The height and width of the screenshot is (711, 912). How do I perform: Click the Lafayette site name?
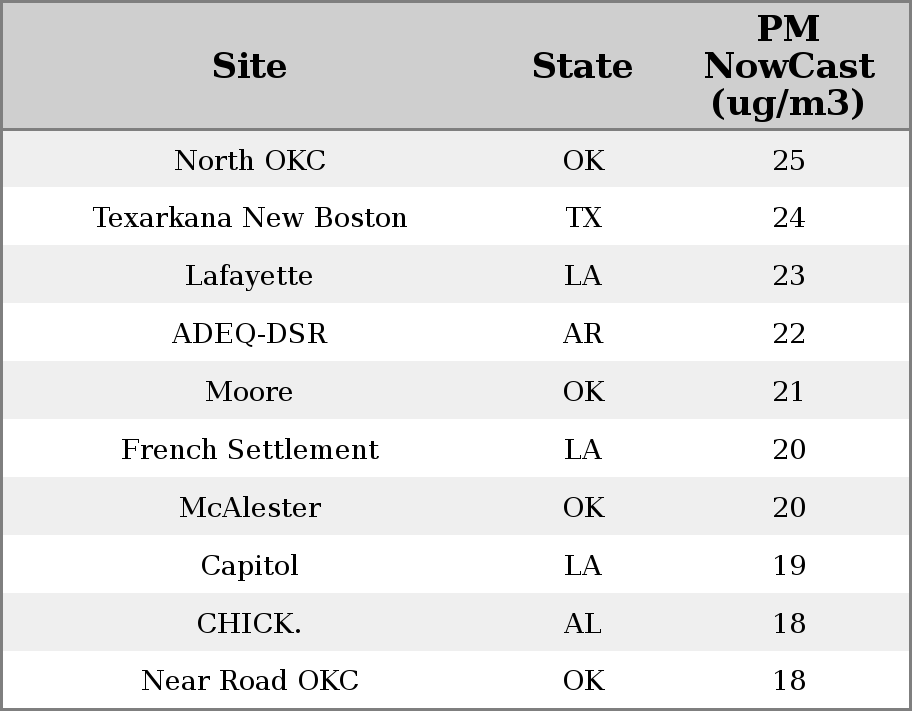(249, 276)
